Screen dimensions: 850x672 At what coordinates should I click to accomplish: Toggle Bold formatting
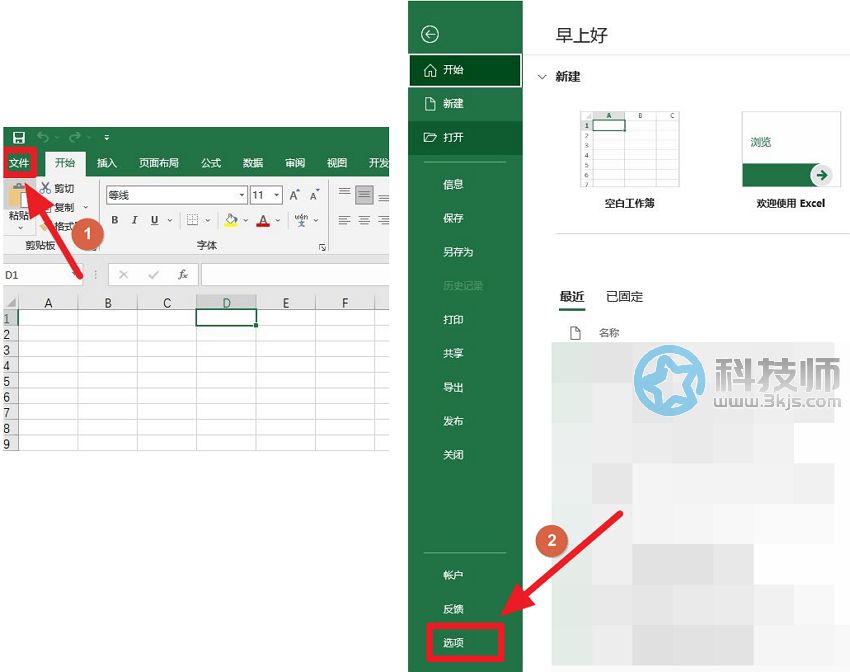tap(115, 220)
